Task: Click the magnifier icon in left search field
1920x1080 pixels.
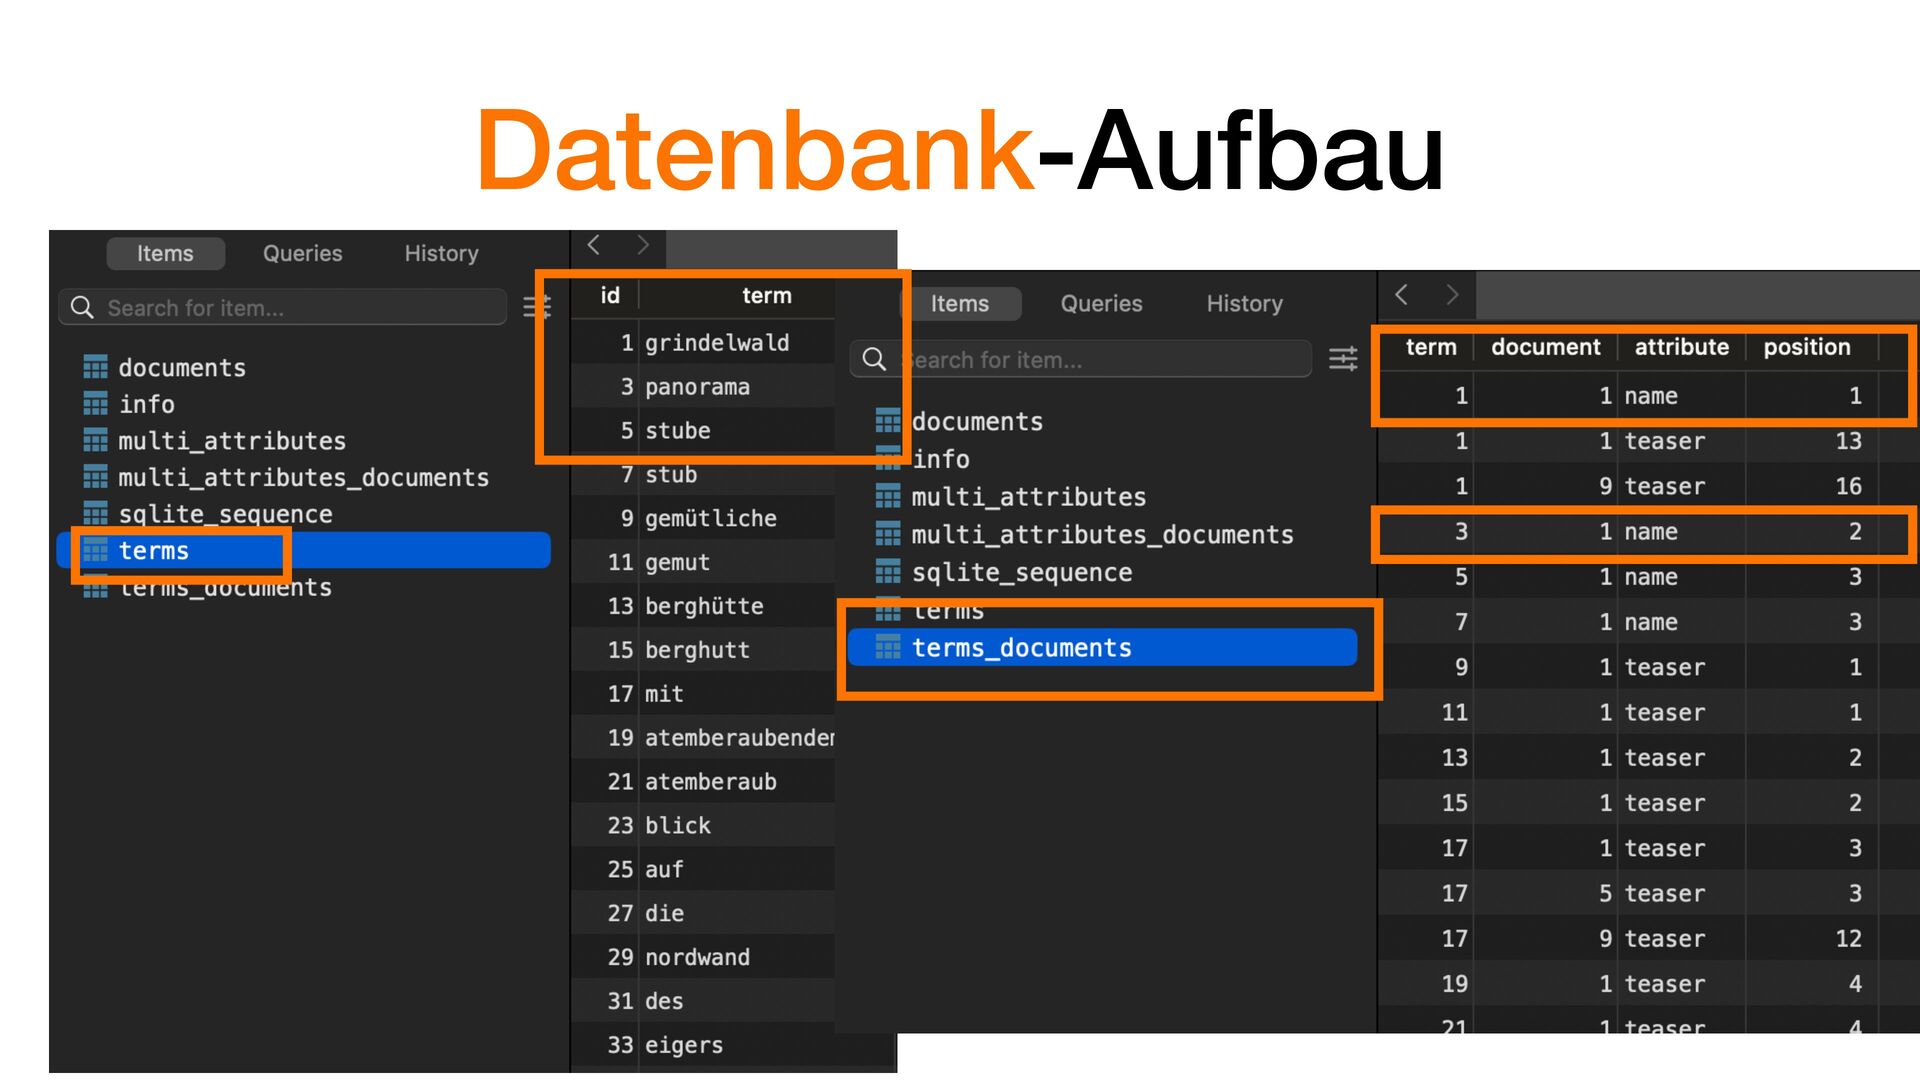Action: pos(82,307)
